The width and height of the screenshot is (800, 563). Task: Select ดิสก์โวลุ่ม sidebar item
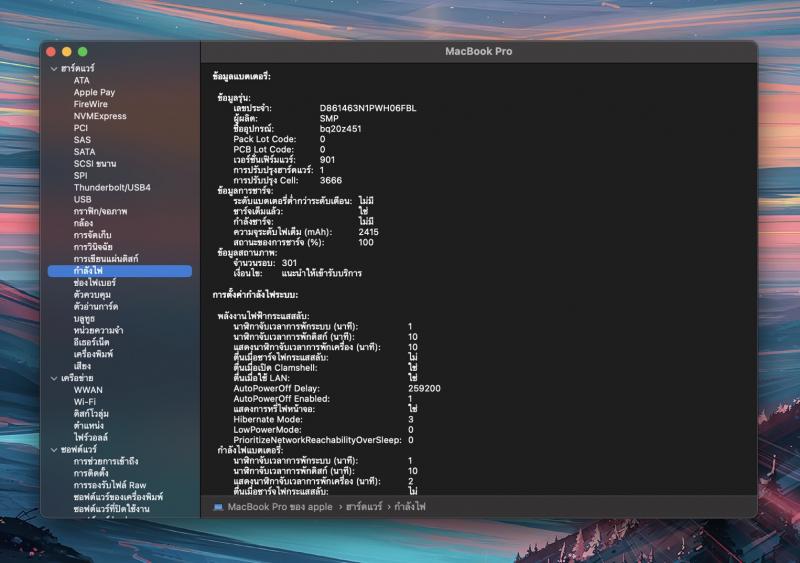[91, 414]
